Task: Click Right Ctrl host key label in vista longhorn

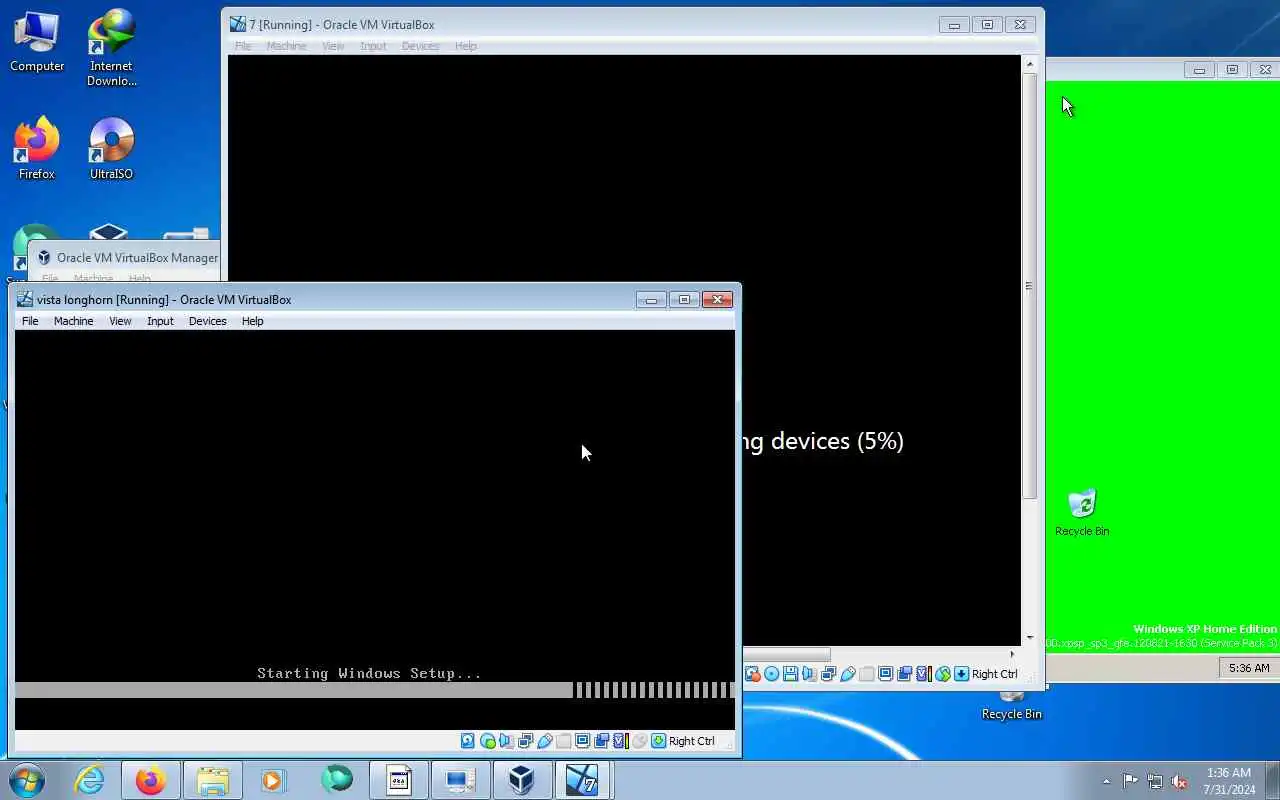Action: (x=692, y=741)
